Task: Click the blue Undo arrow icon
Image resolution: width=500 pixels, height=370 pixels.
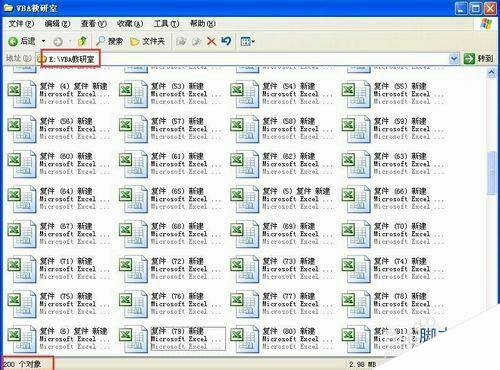Action: point(226,41)
